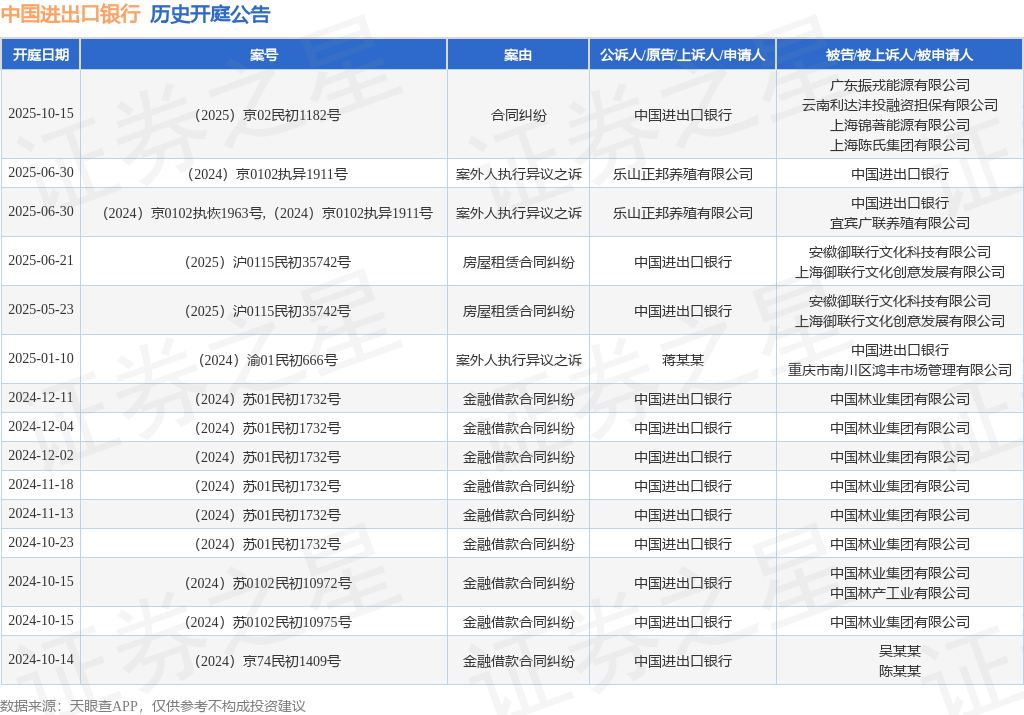The image size is (1024, 715).
Task: Select the 开庭日期 column header
Action: click(40, 55)
